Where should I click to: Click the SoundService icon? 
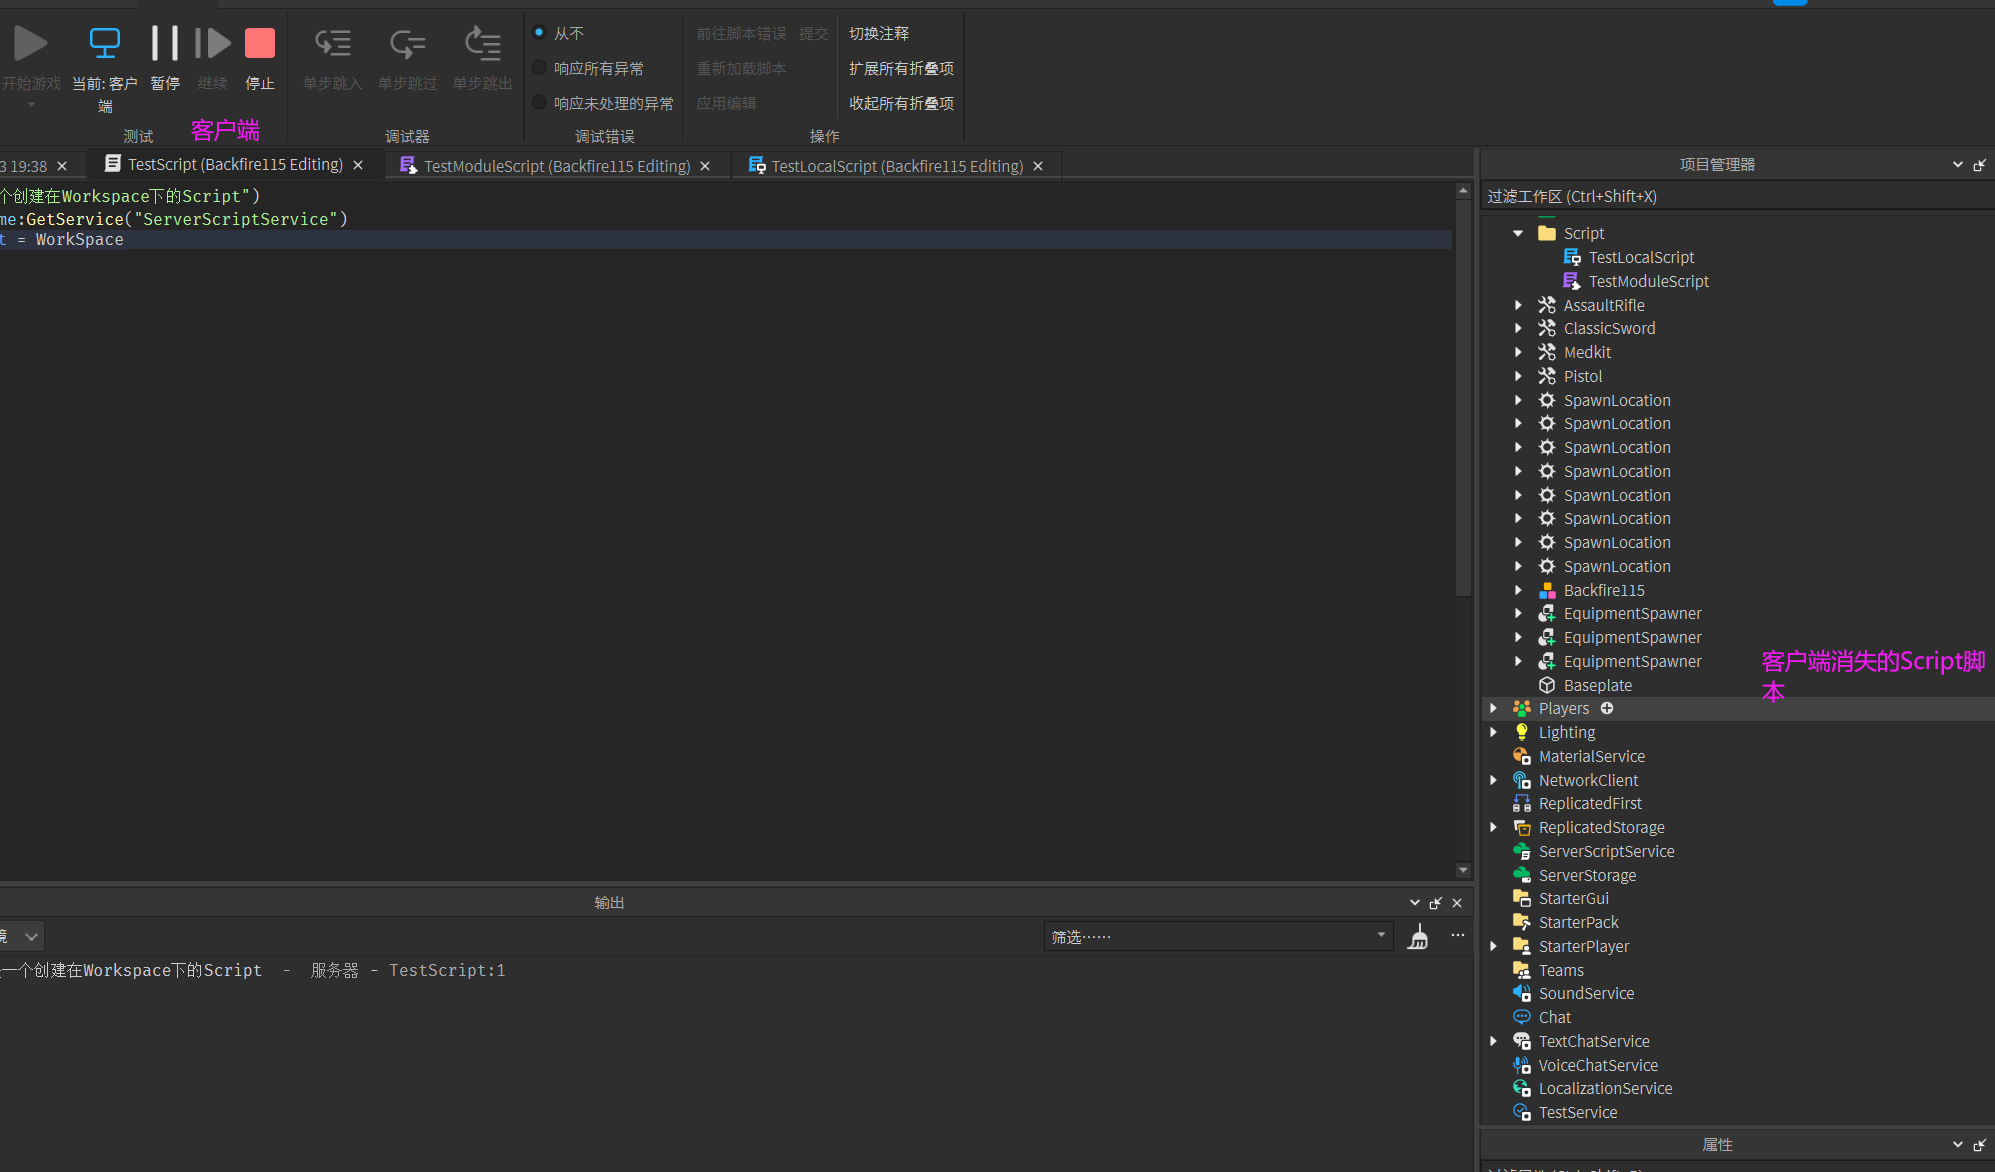click(x=1522, y=993)
